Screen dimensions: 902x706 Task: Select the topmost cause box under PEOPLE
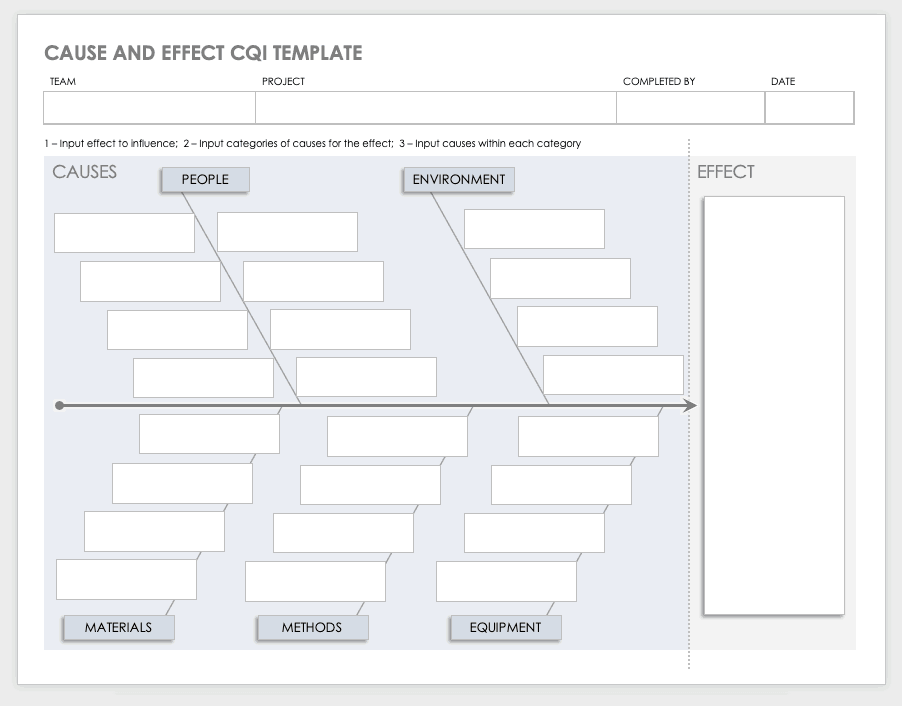124,232
